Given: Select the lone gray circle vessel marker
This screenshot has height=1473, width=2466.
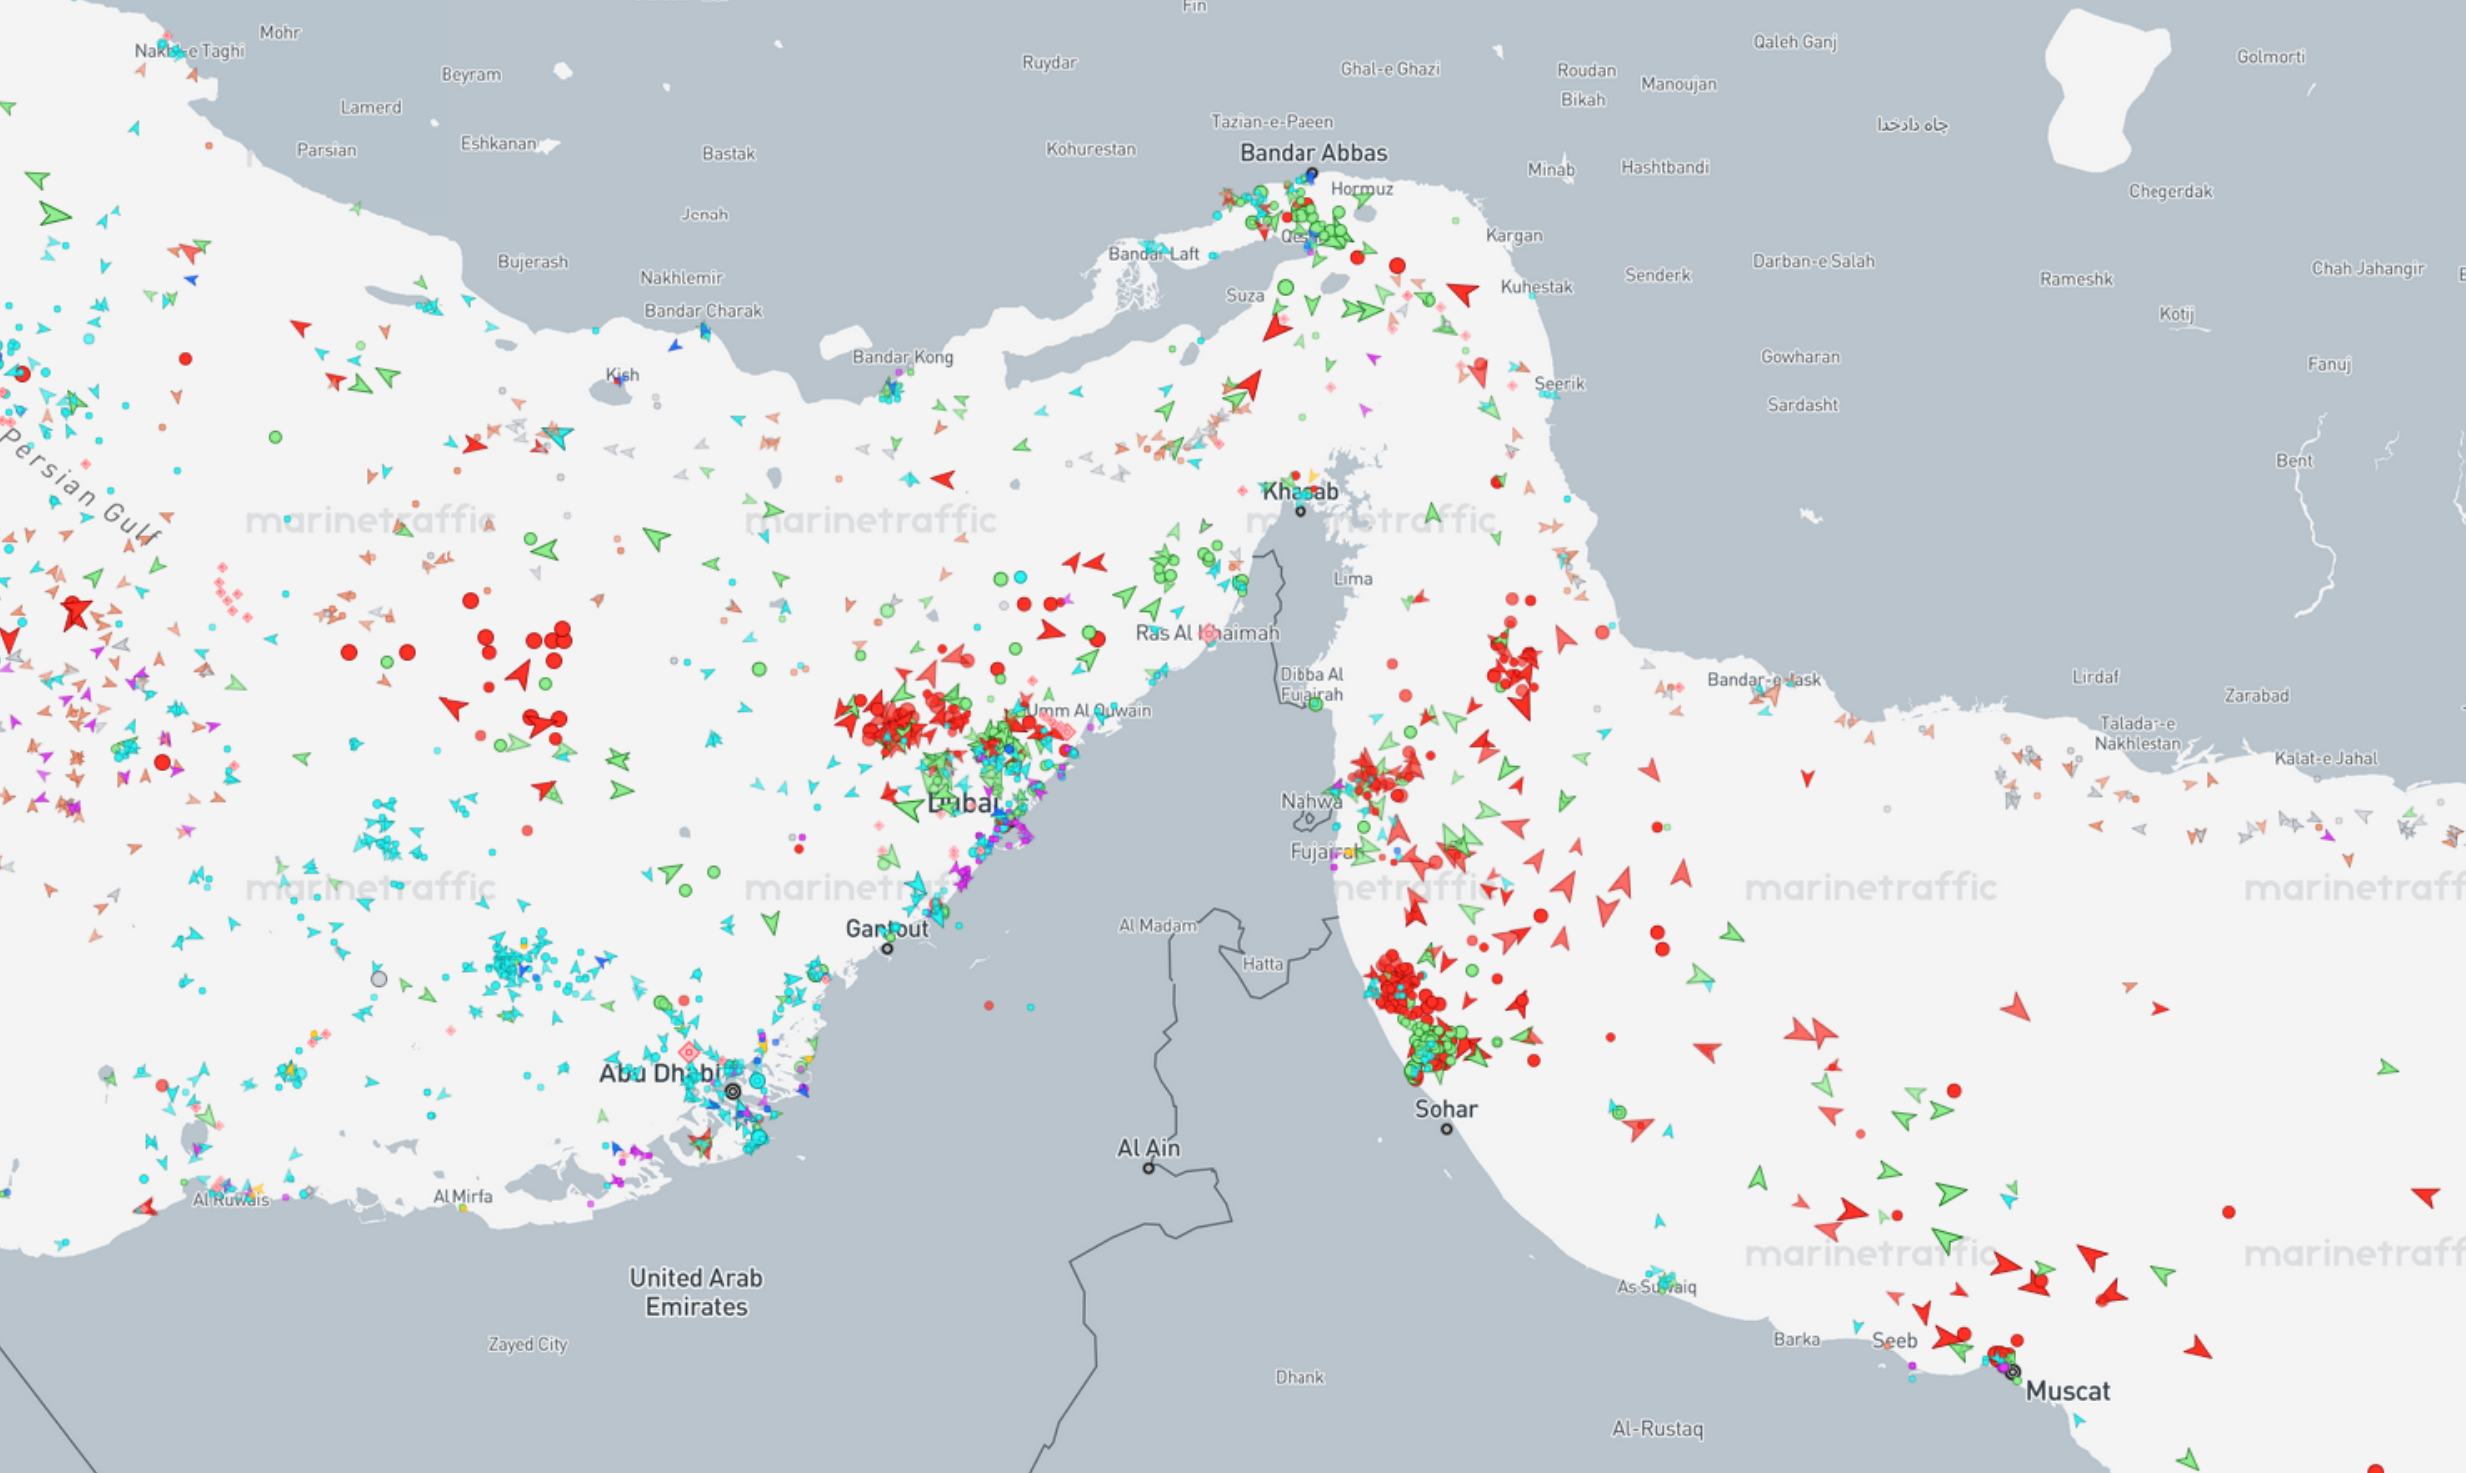Looking at the screenshot, I should (x=378, y=979).
